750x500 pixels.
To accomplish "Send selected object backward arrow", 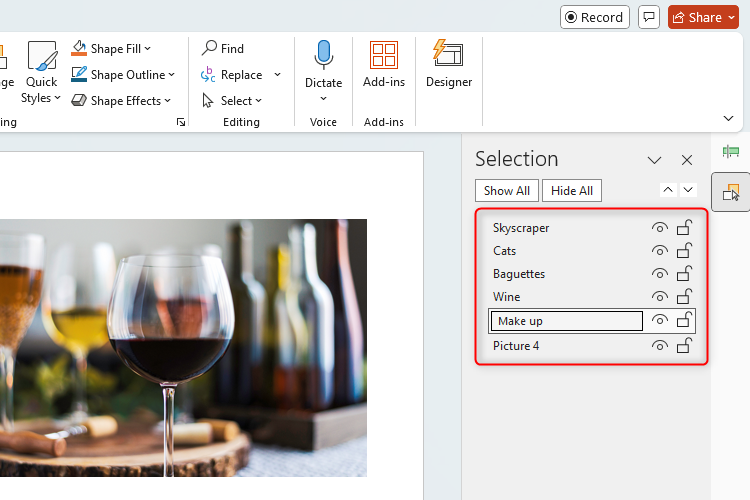I will [688, 190].
